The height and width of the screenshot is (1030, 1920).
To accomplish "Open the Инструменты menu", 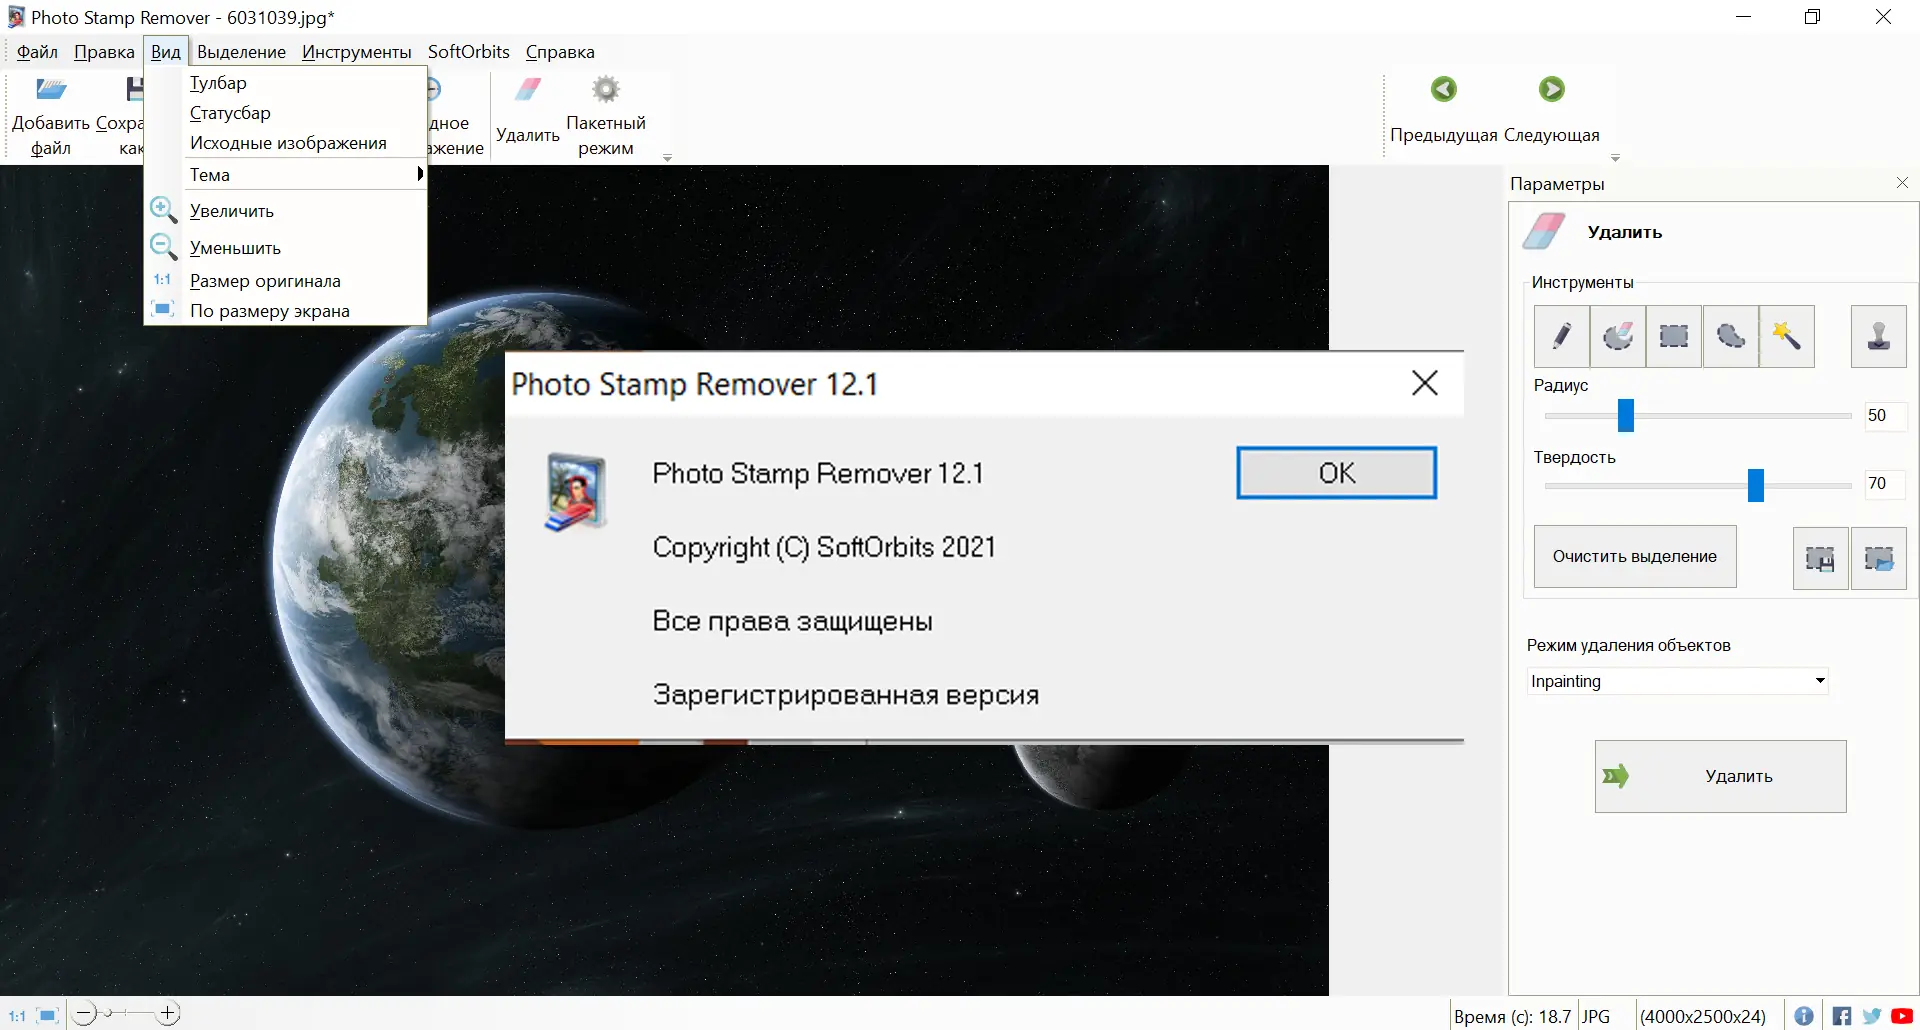I will (356, 52).
